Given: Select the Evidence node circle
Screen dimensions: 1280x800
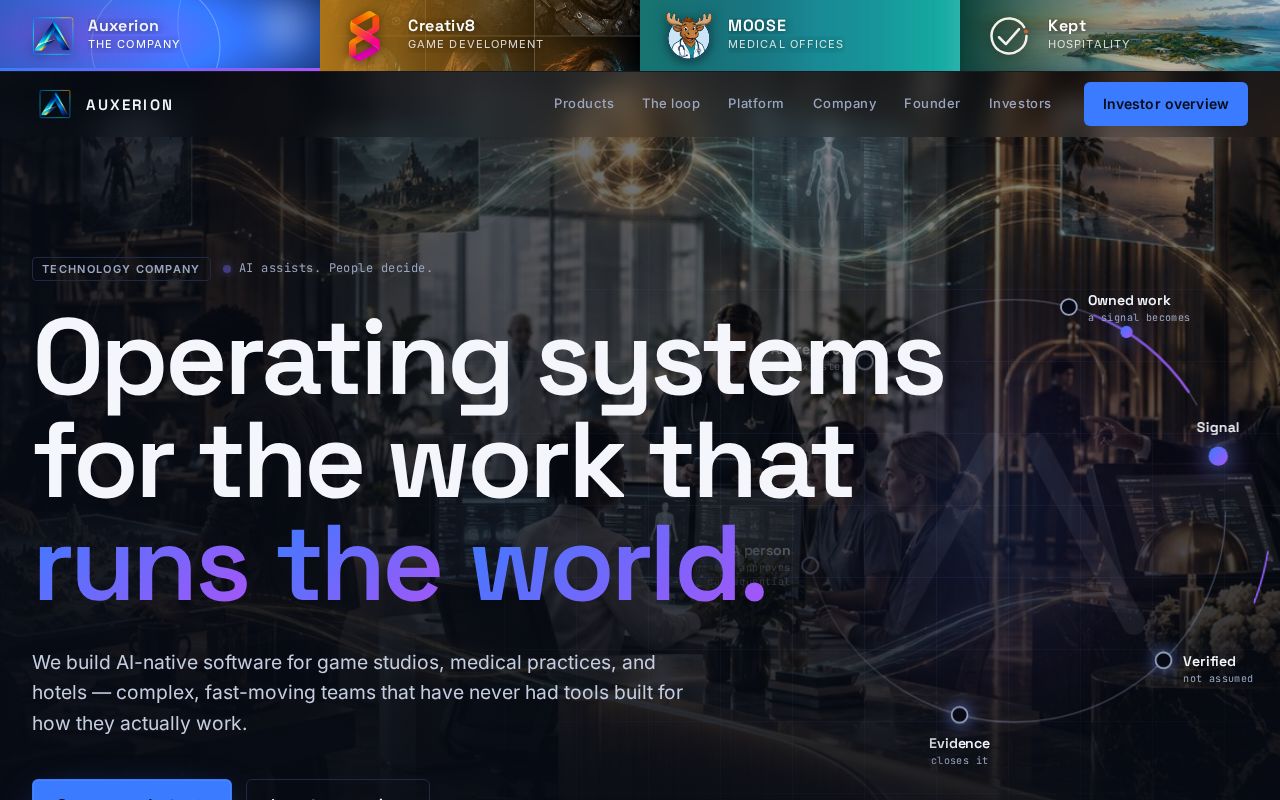Looking at the screenshot, I should coord(959,714).
